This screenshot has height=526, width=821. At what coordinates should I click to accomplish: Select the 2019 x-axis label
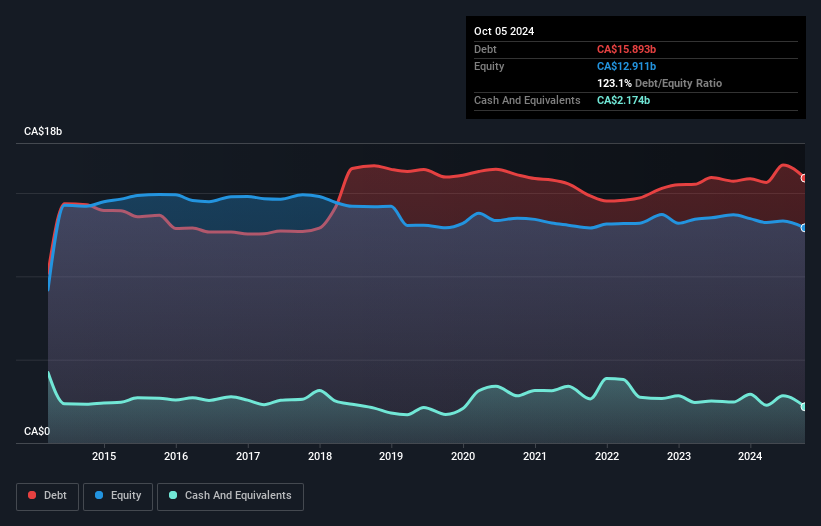(x=391, y=456)
